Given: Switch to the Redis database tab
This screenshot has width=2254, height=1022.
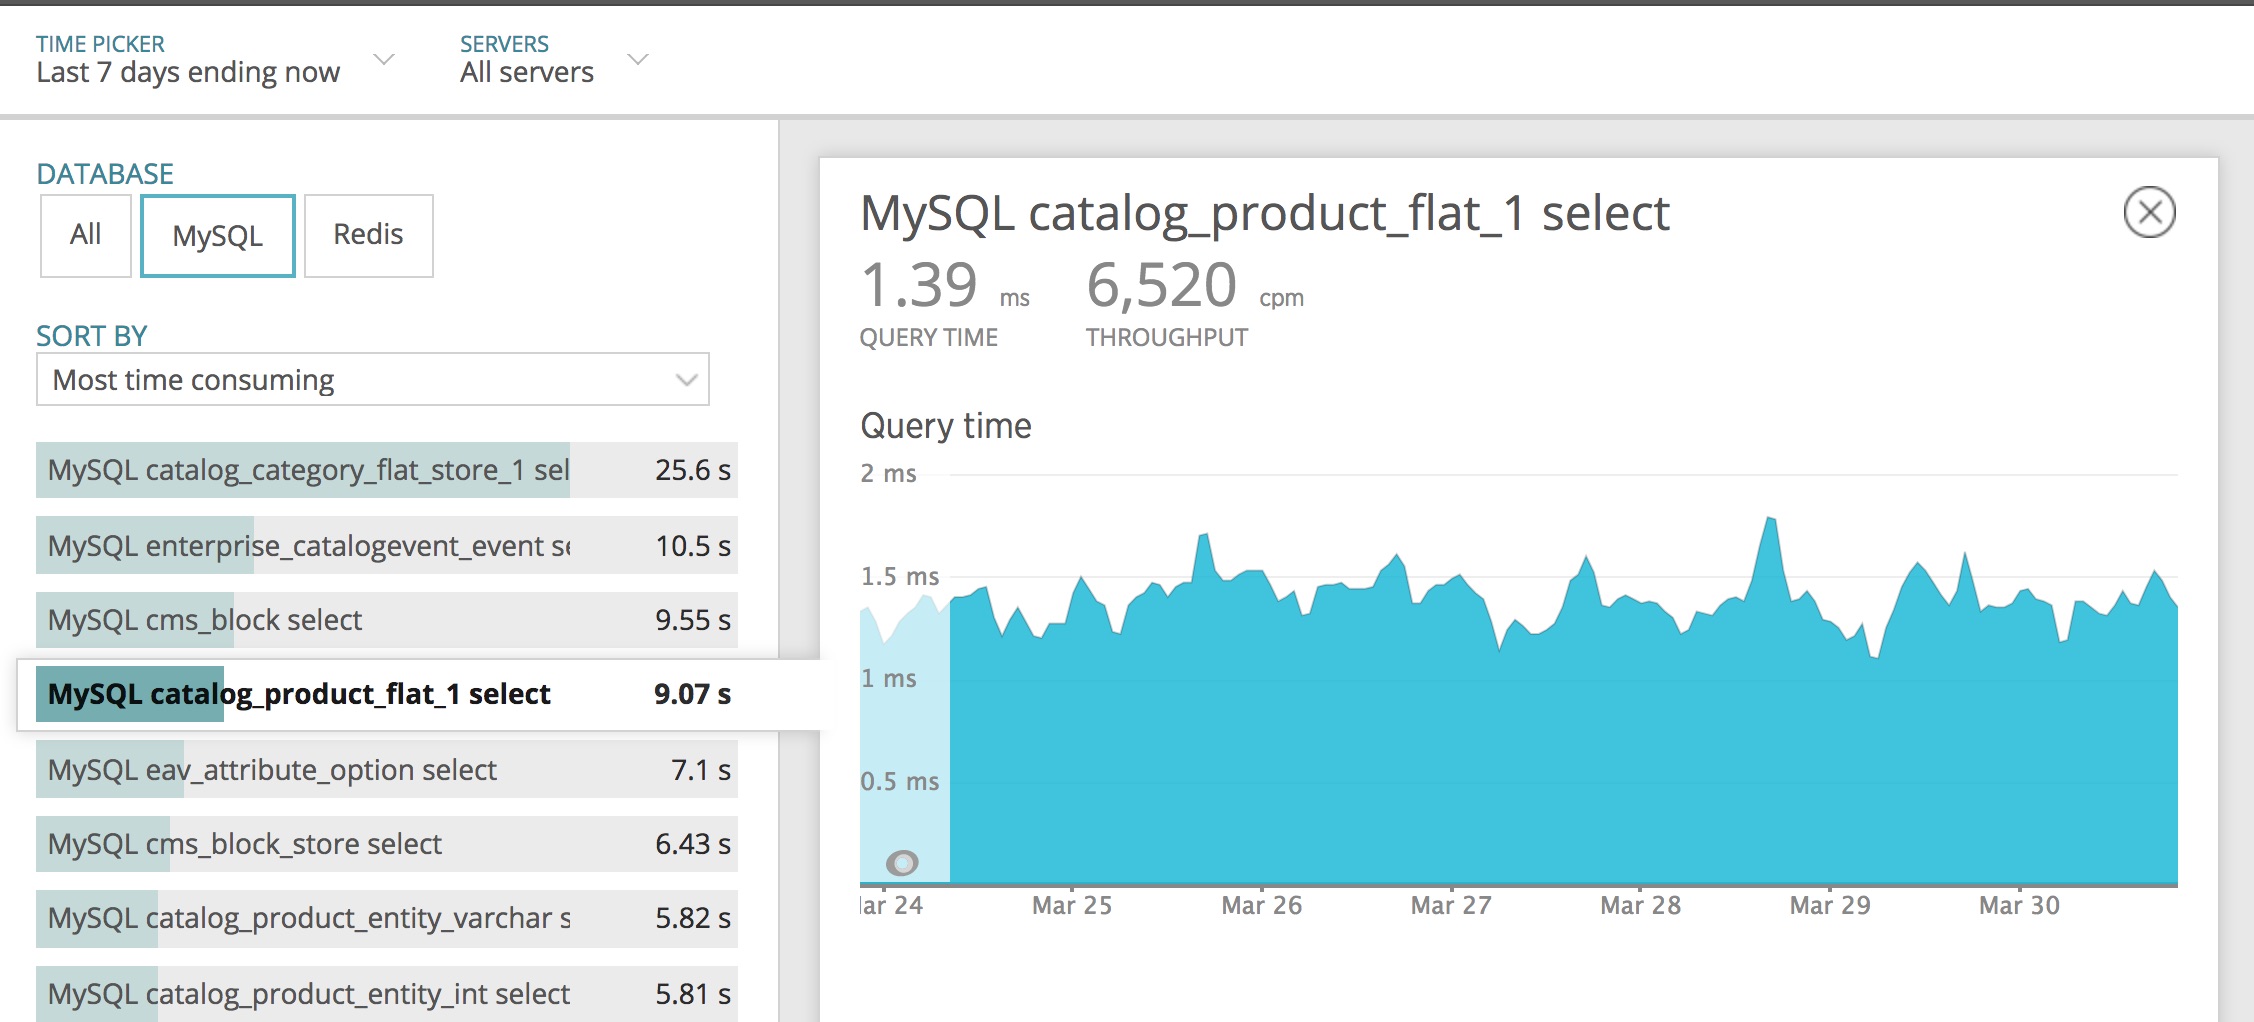Looking at the screenshot, I should click(x=367, y=235).
